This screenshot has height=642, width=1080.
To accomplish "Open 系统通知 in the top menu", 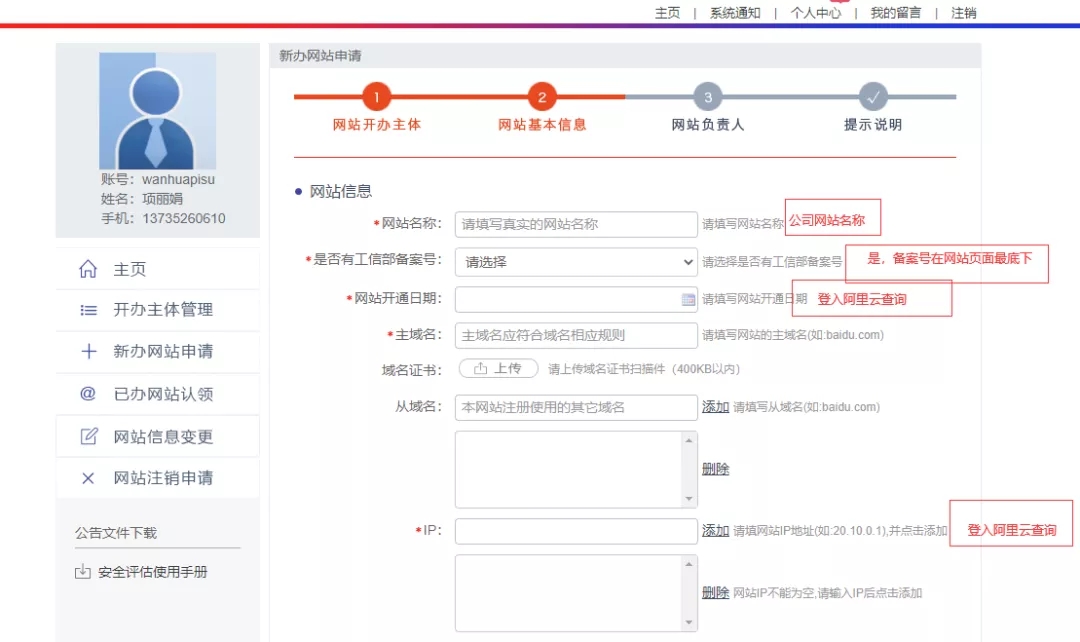I will tap(735, 13).
